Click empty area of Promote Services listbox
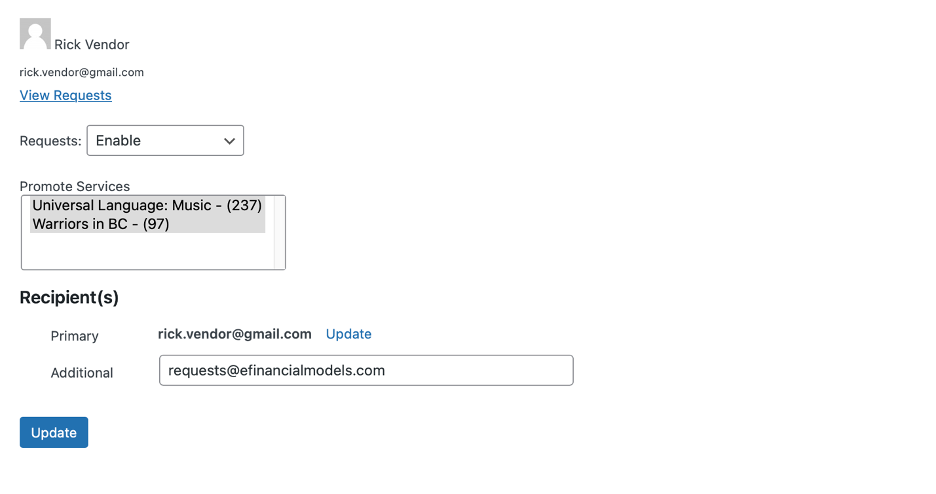The width and height of the screenshot is (936, 494). coord(147,251)
